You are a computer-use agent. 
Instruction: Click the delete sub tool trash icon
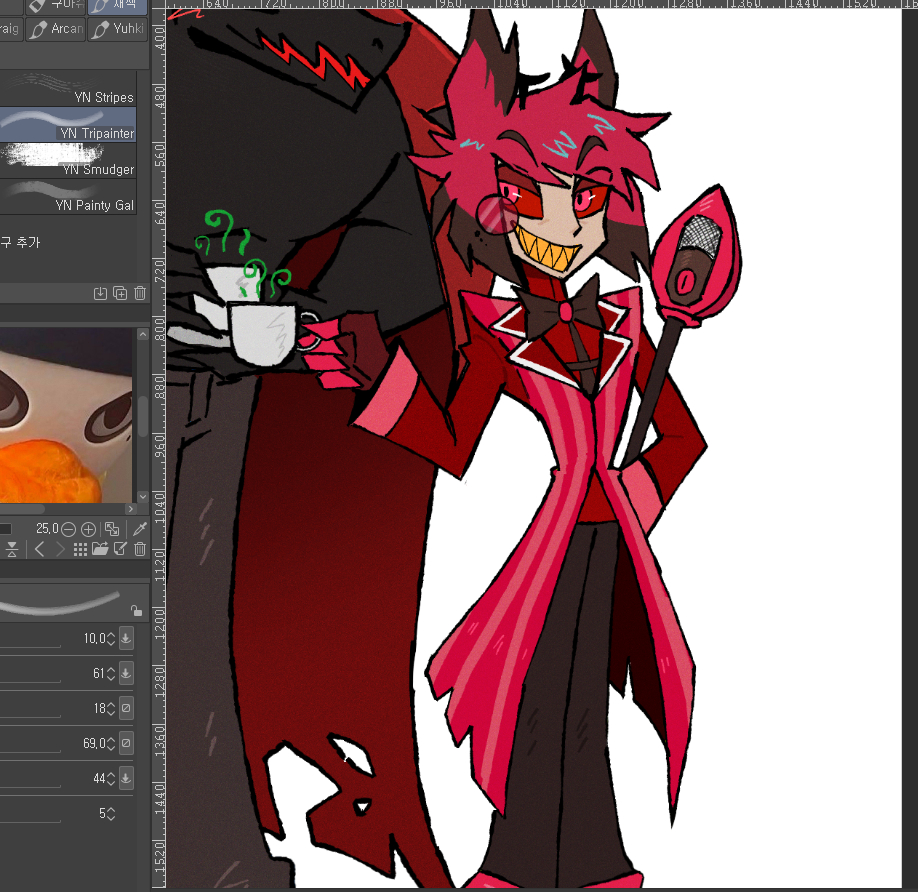140,293
